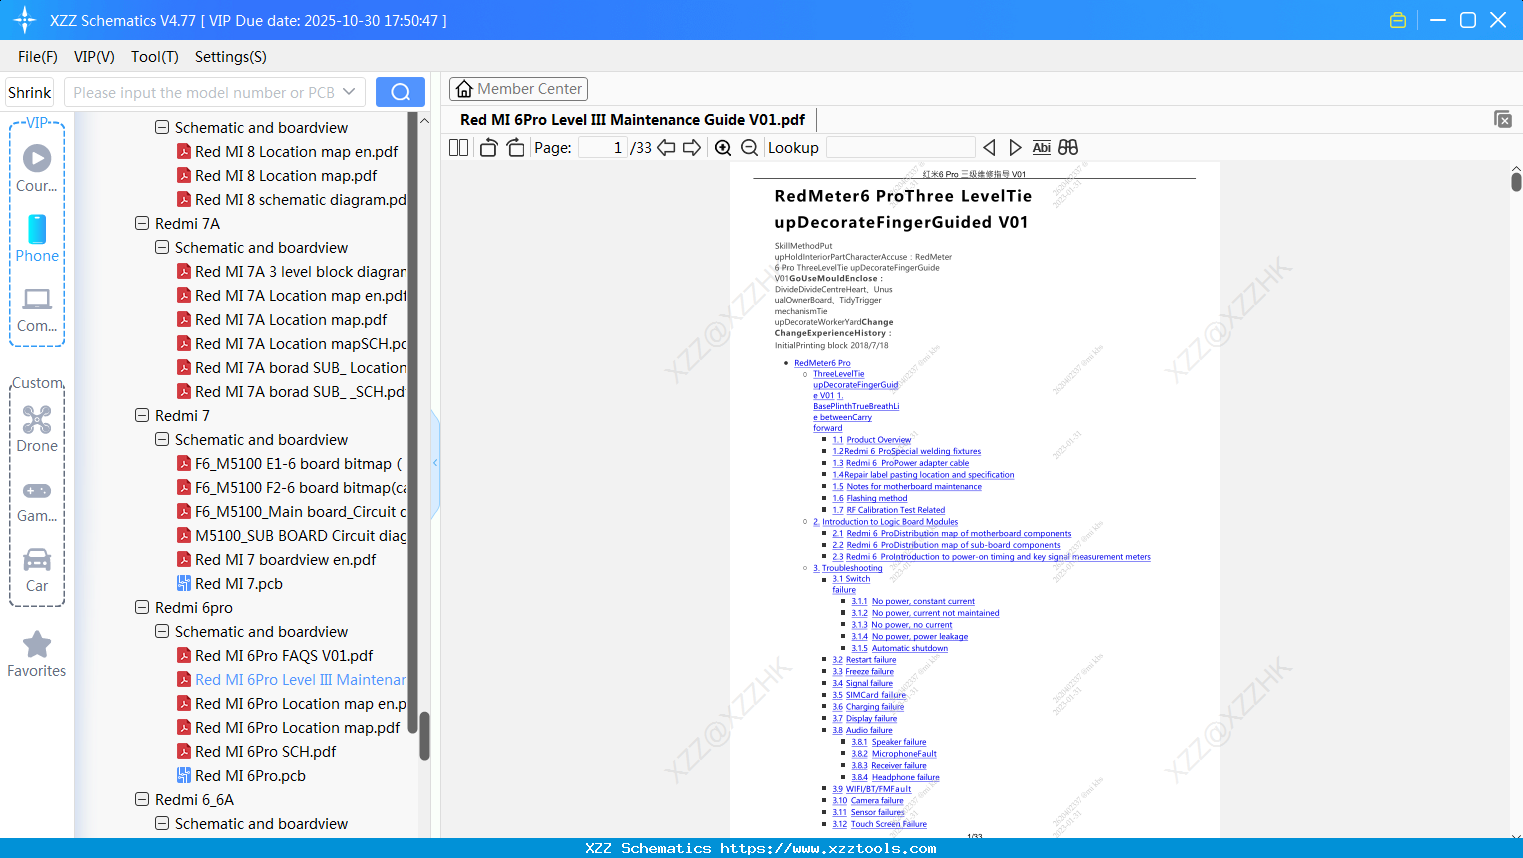Click the home icon in Member Center

tap(464, 89)
